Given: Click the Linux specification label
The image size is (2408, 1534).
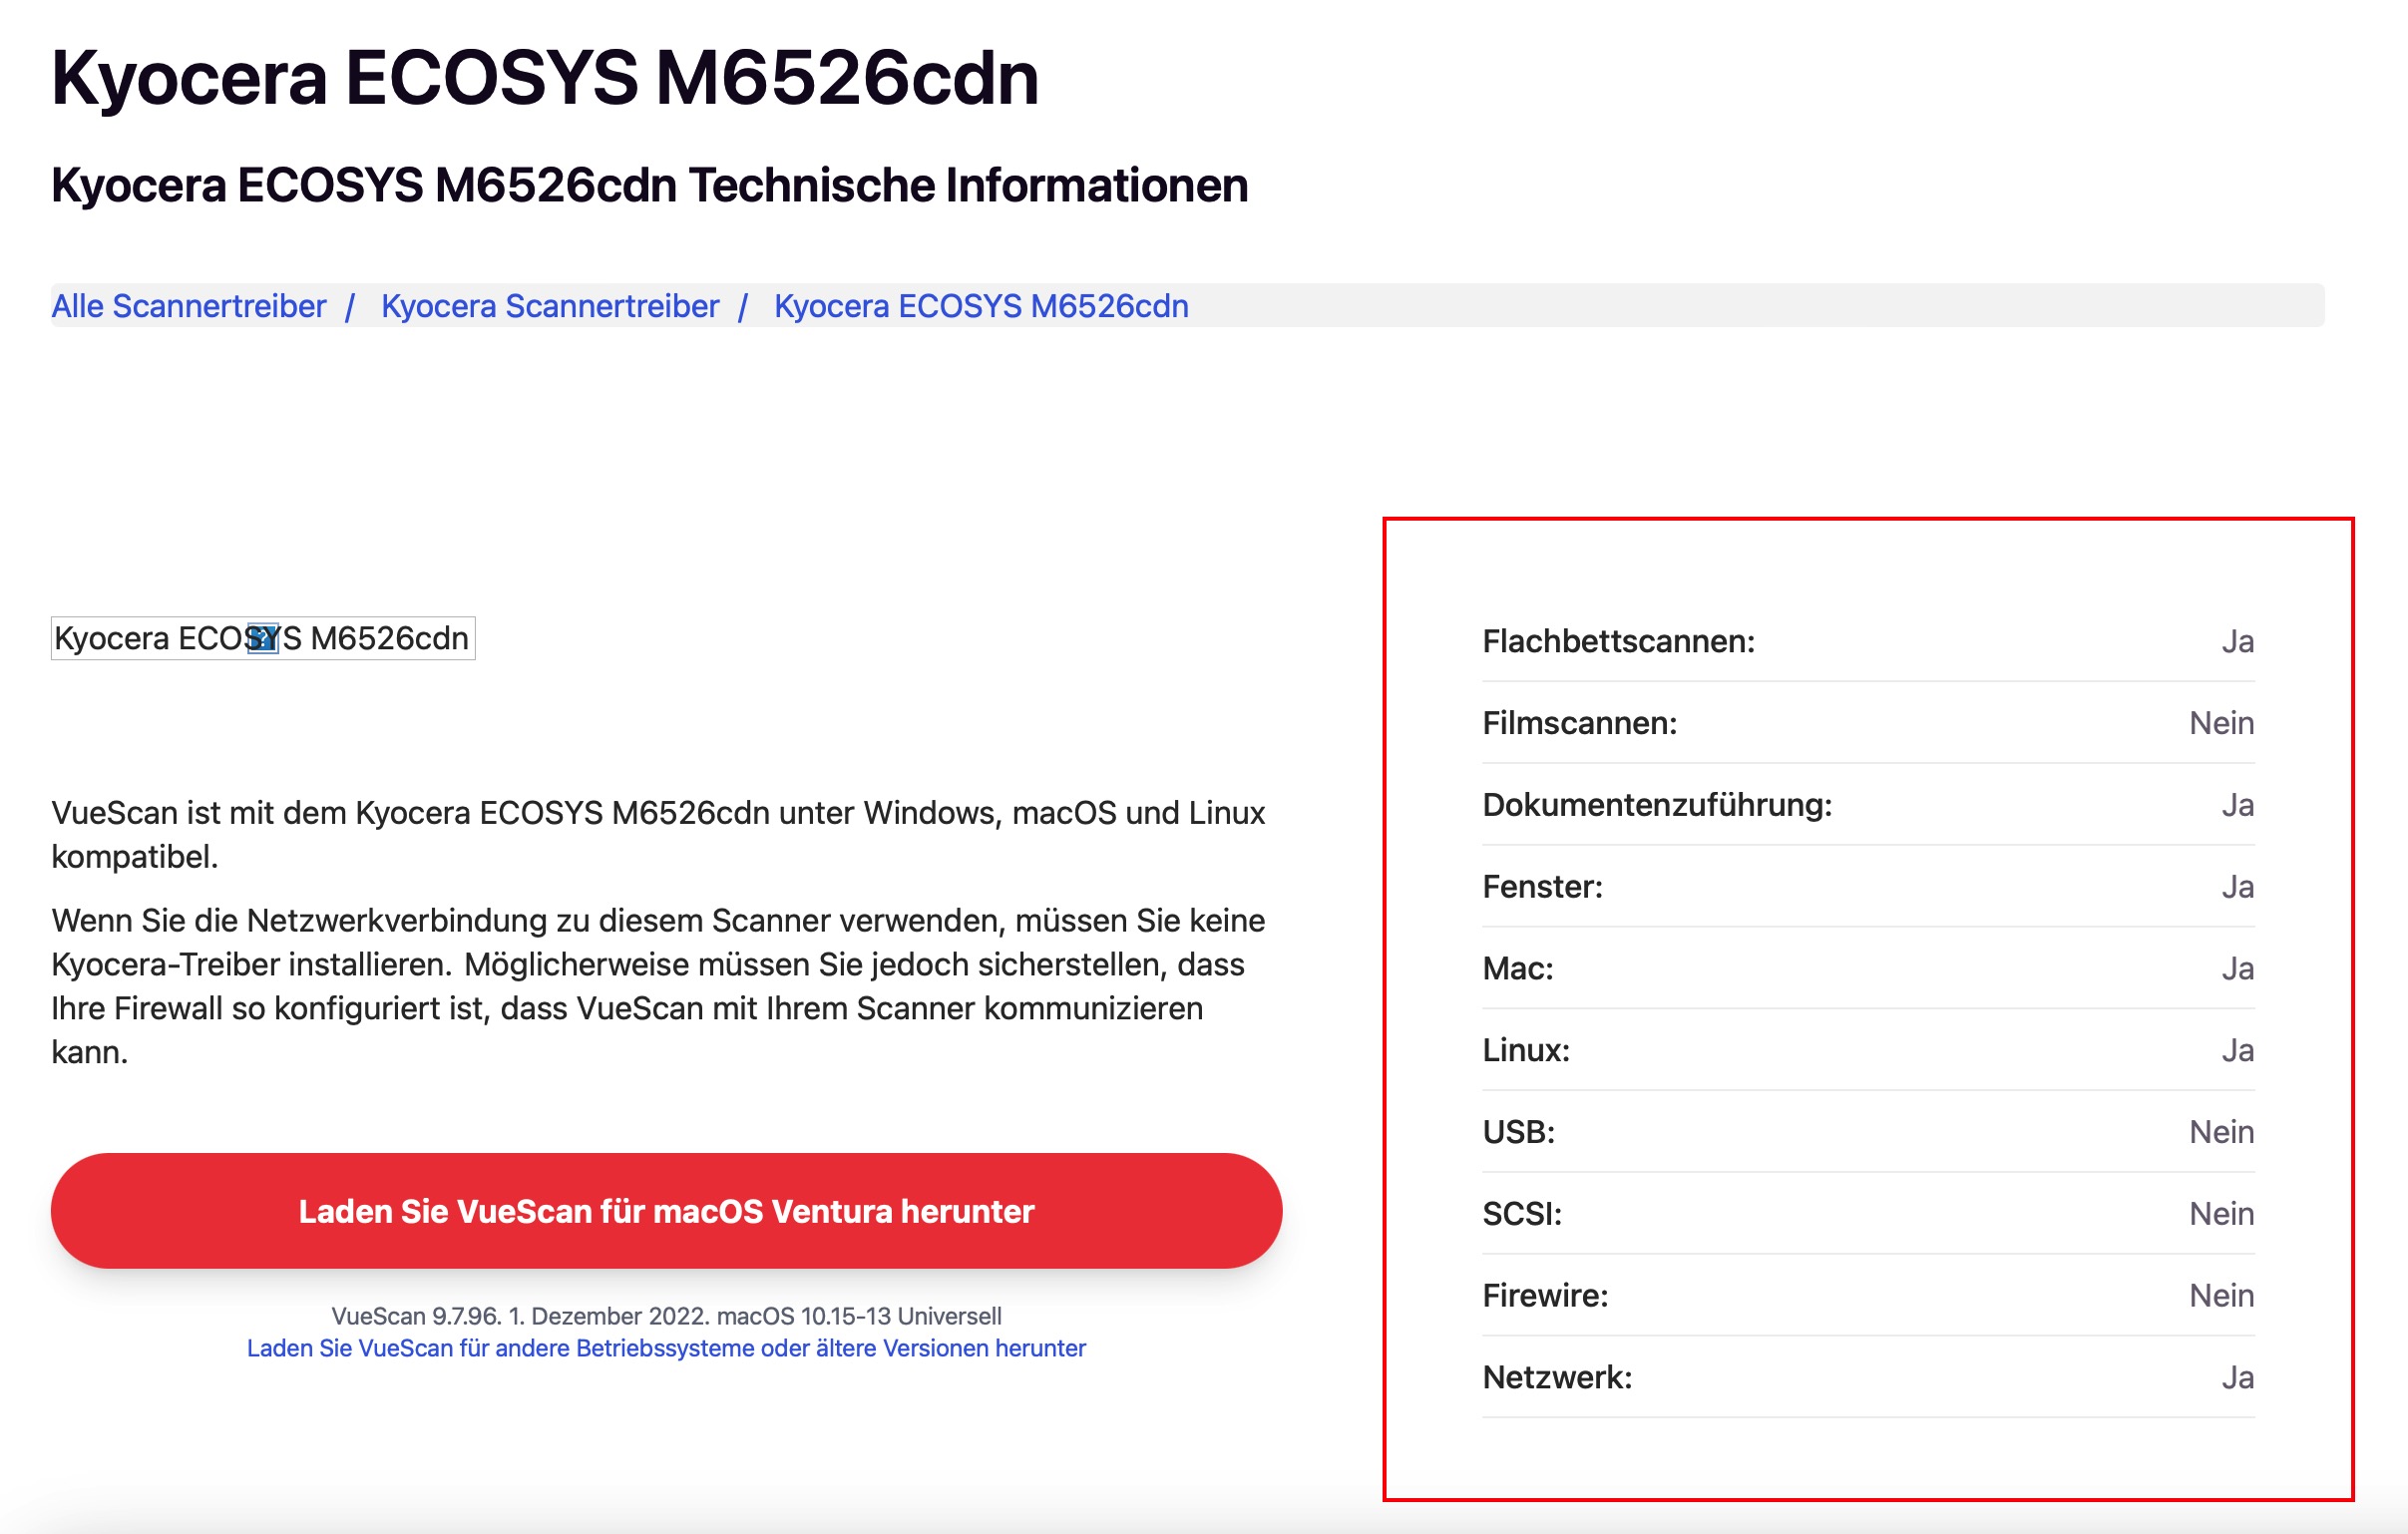Looking at the screenshot, I should coord(1526,1050).
